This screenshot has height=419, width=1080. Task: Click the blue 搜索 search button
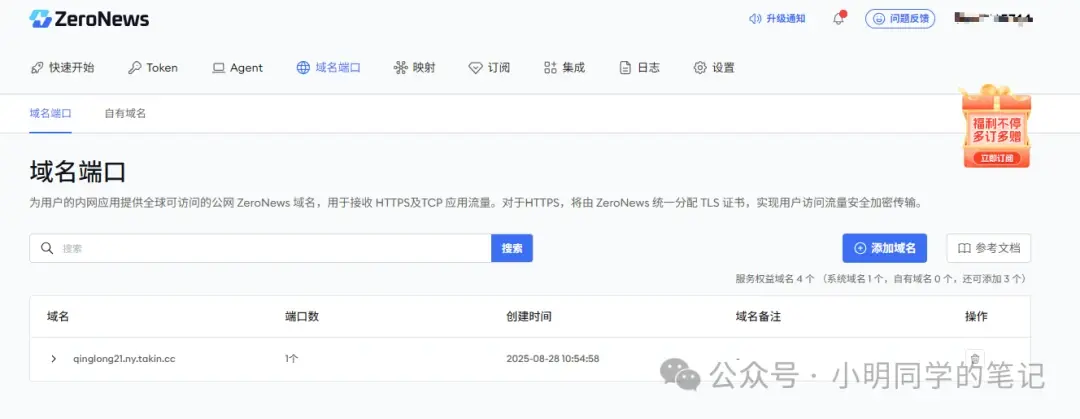point(512,248)
